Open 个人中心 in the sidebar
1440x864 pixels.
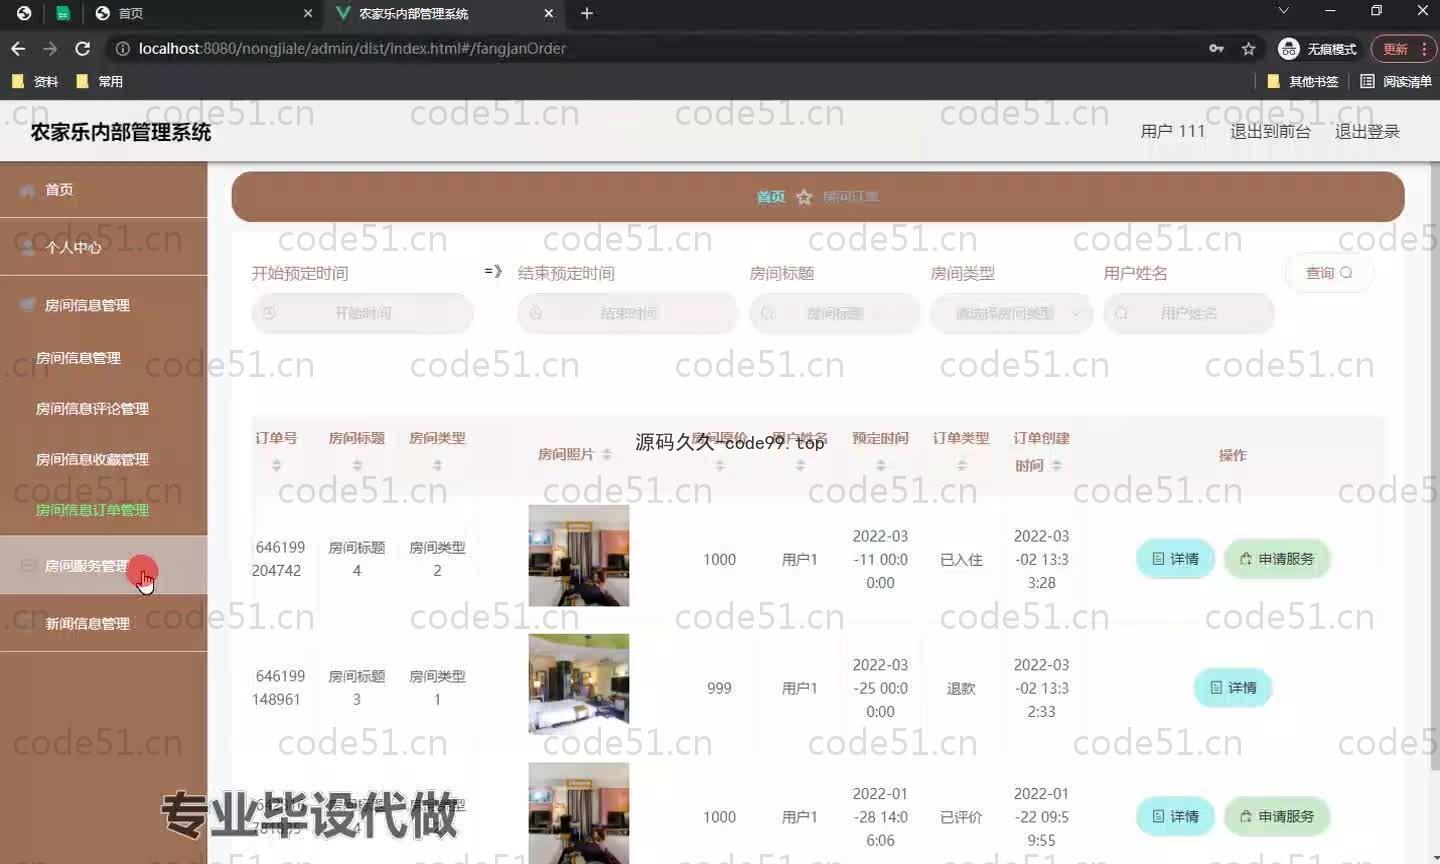click(104, 247)
